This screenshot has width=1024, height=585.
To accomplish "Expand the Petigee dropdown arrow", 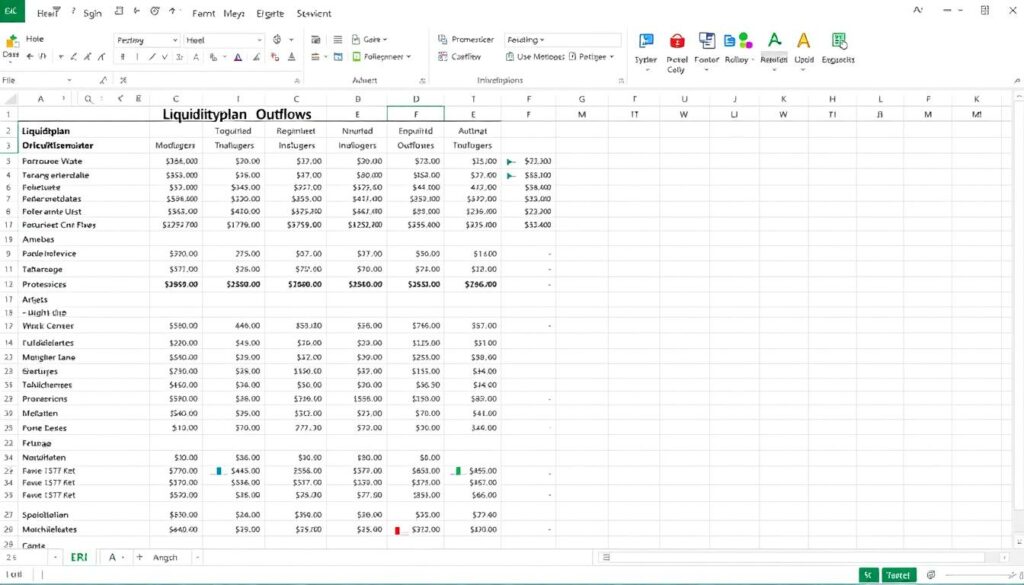I will tap(612, 57).
